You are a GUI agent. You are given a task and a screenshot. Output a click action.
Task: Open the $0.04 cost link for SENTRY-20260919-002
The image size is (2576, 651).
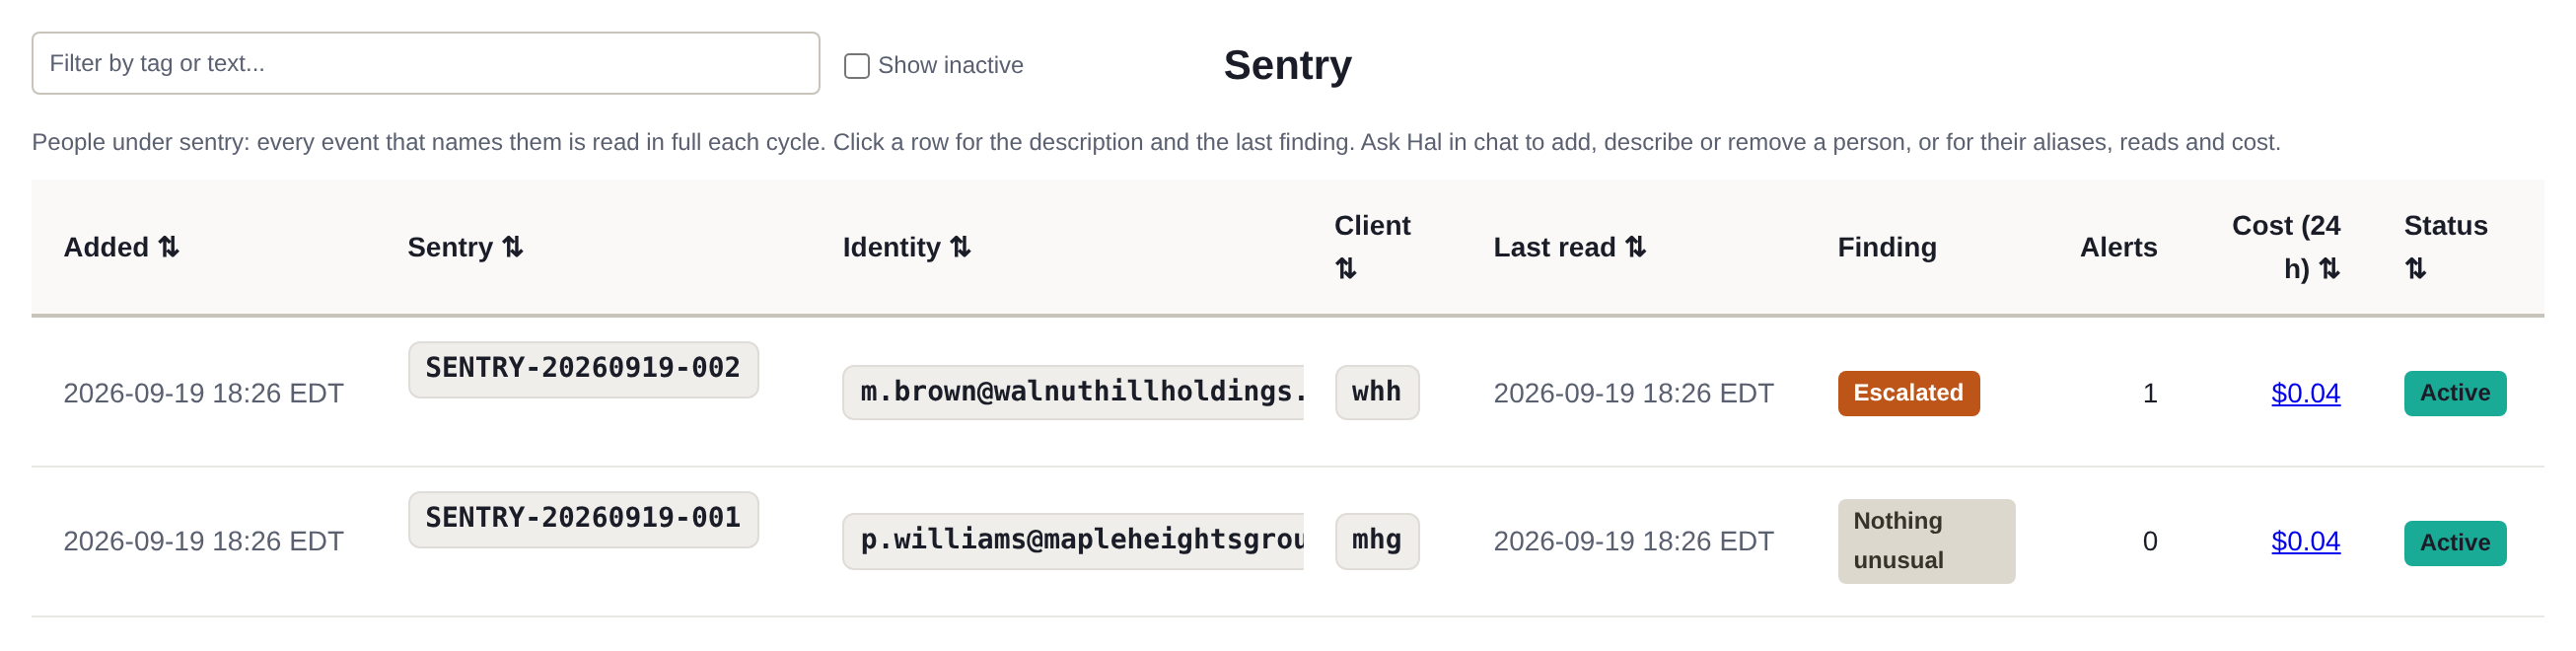(x=2305, y=393)
